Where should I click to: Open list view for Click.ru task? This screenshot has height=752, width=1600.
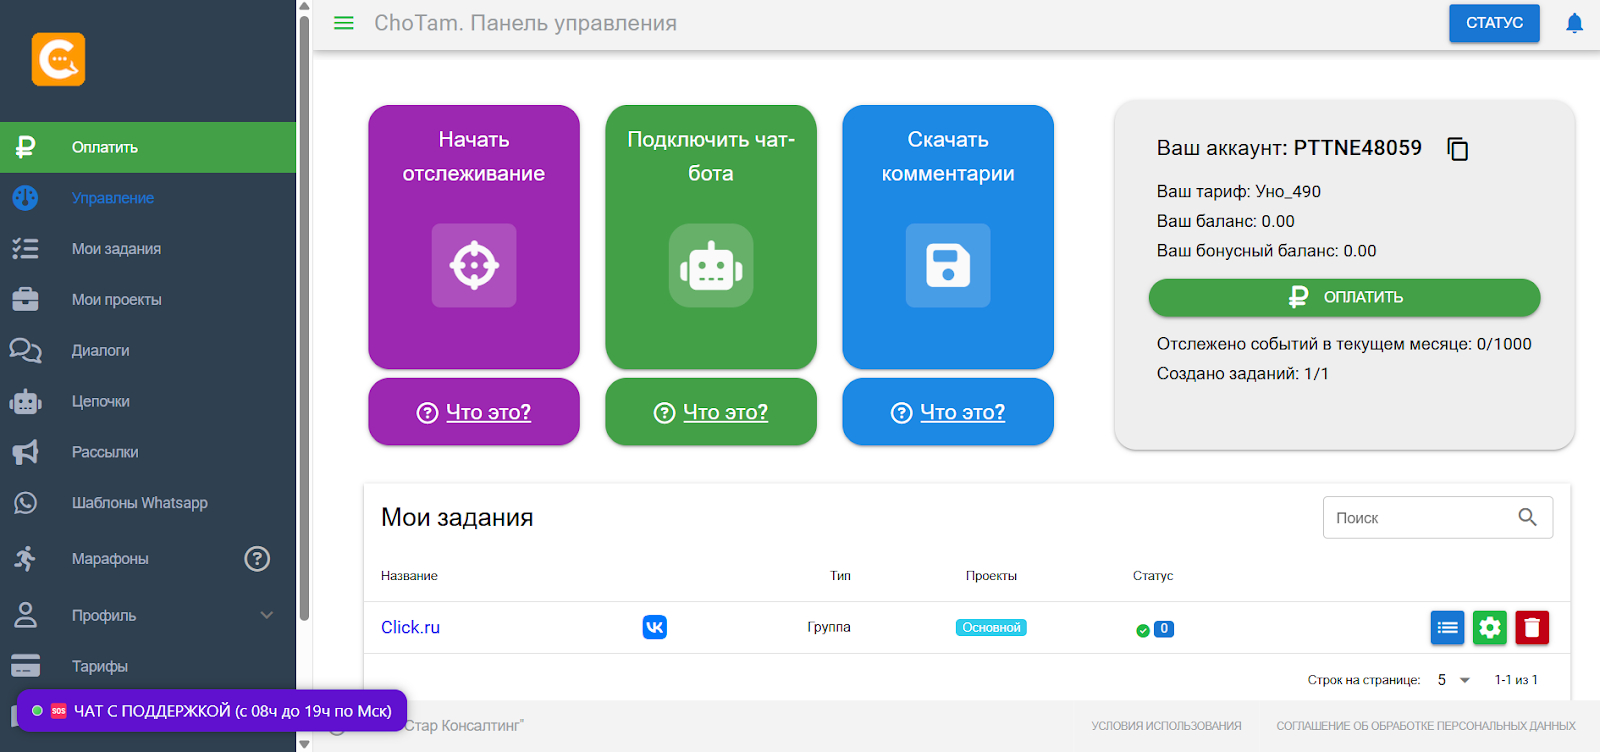pyautogui.click(x=1447, y=628)
